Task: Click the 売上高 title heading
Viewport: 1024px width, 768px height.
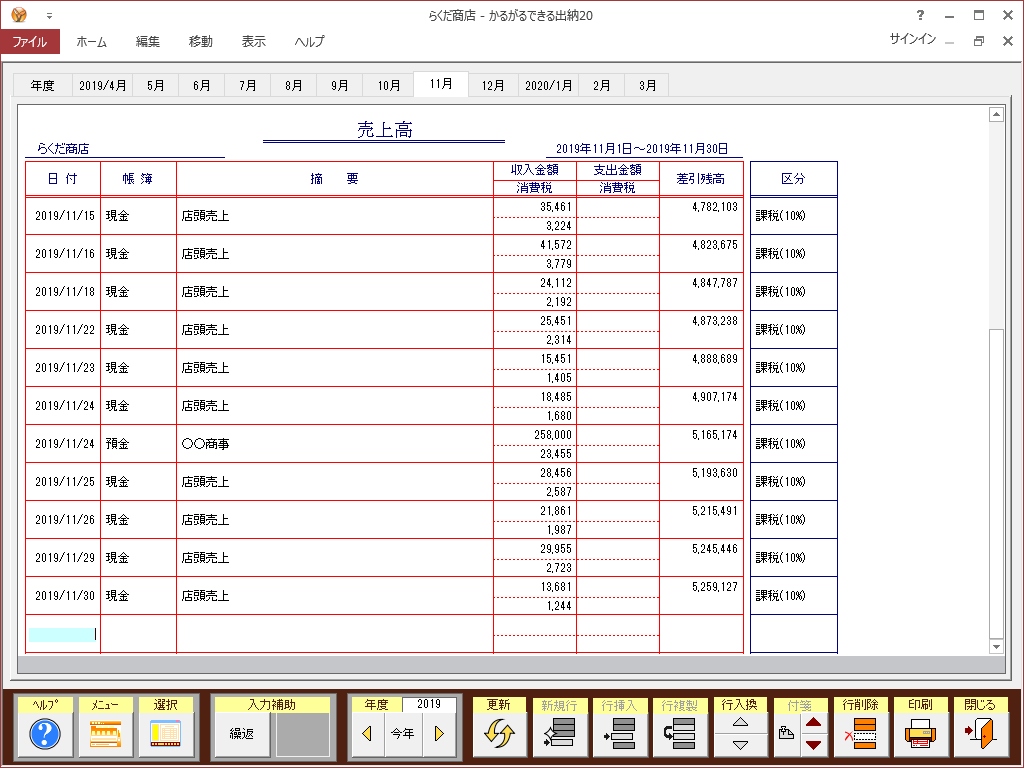Action: point(385,130)
